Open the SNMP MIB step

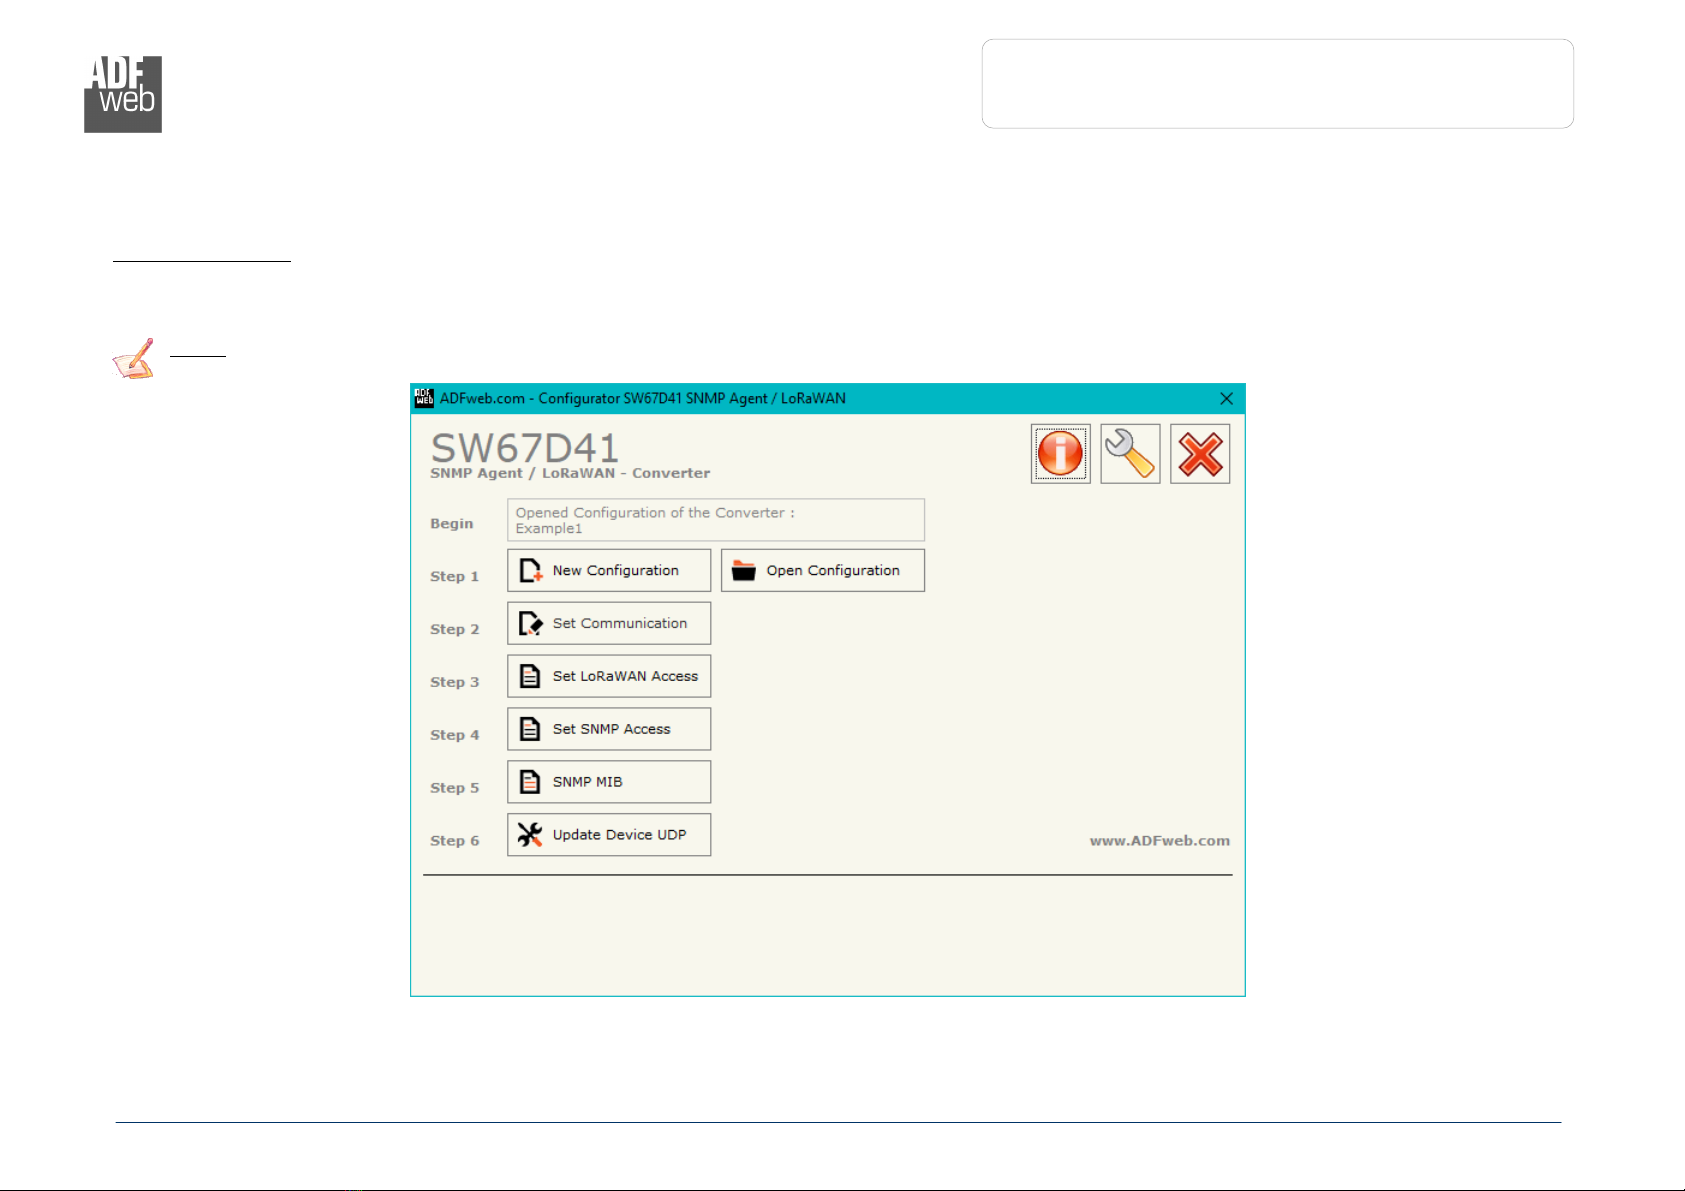609,782
